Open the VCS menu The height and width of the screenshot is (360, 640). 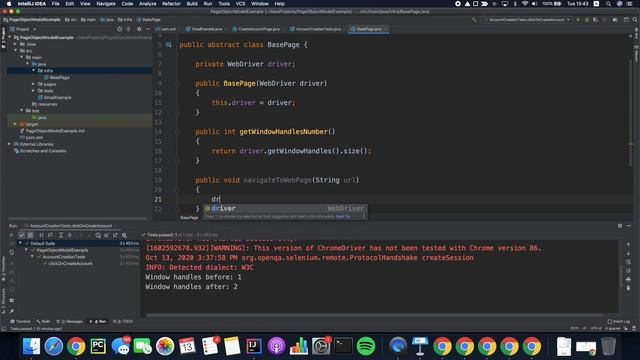point(240,4)
